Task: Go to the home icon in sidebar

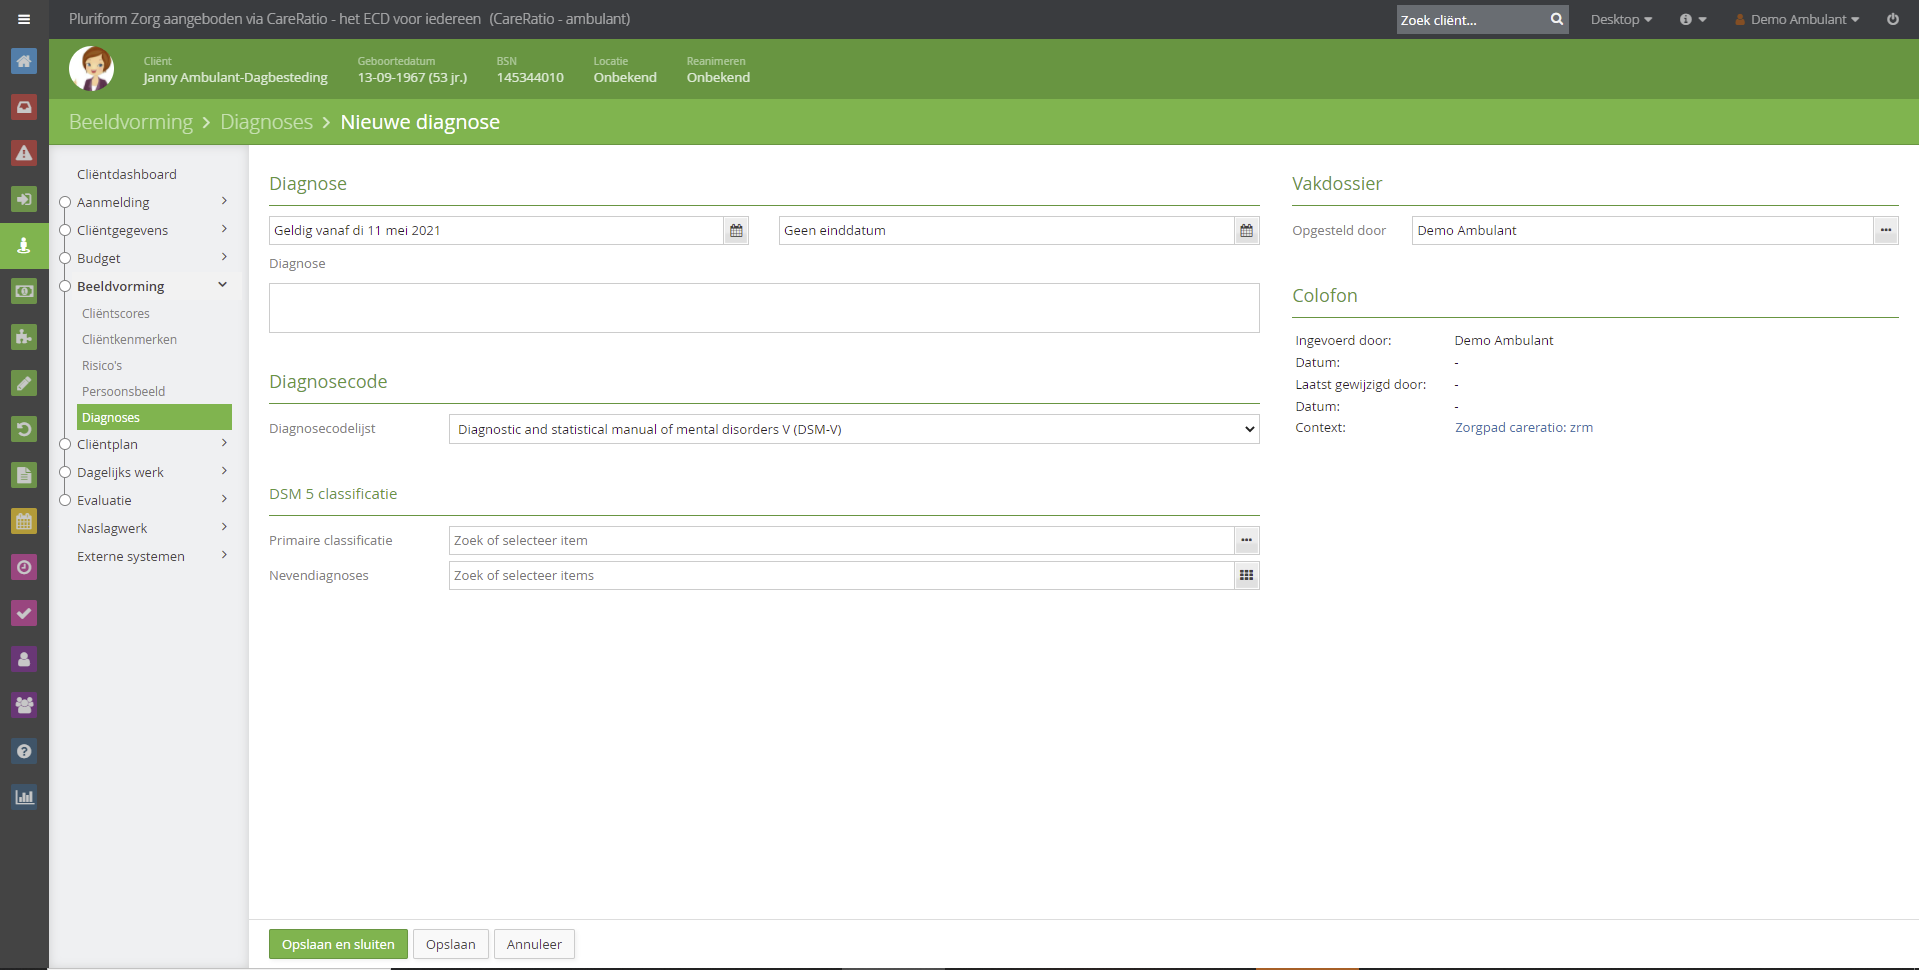Action: click(24, 61)
